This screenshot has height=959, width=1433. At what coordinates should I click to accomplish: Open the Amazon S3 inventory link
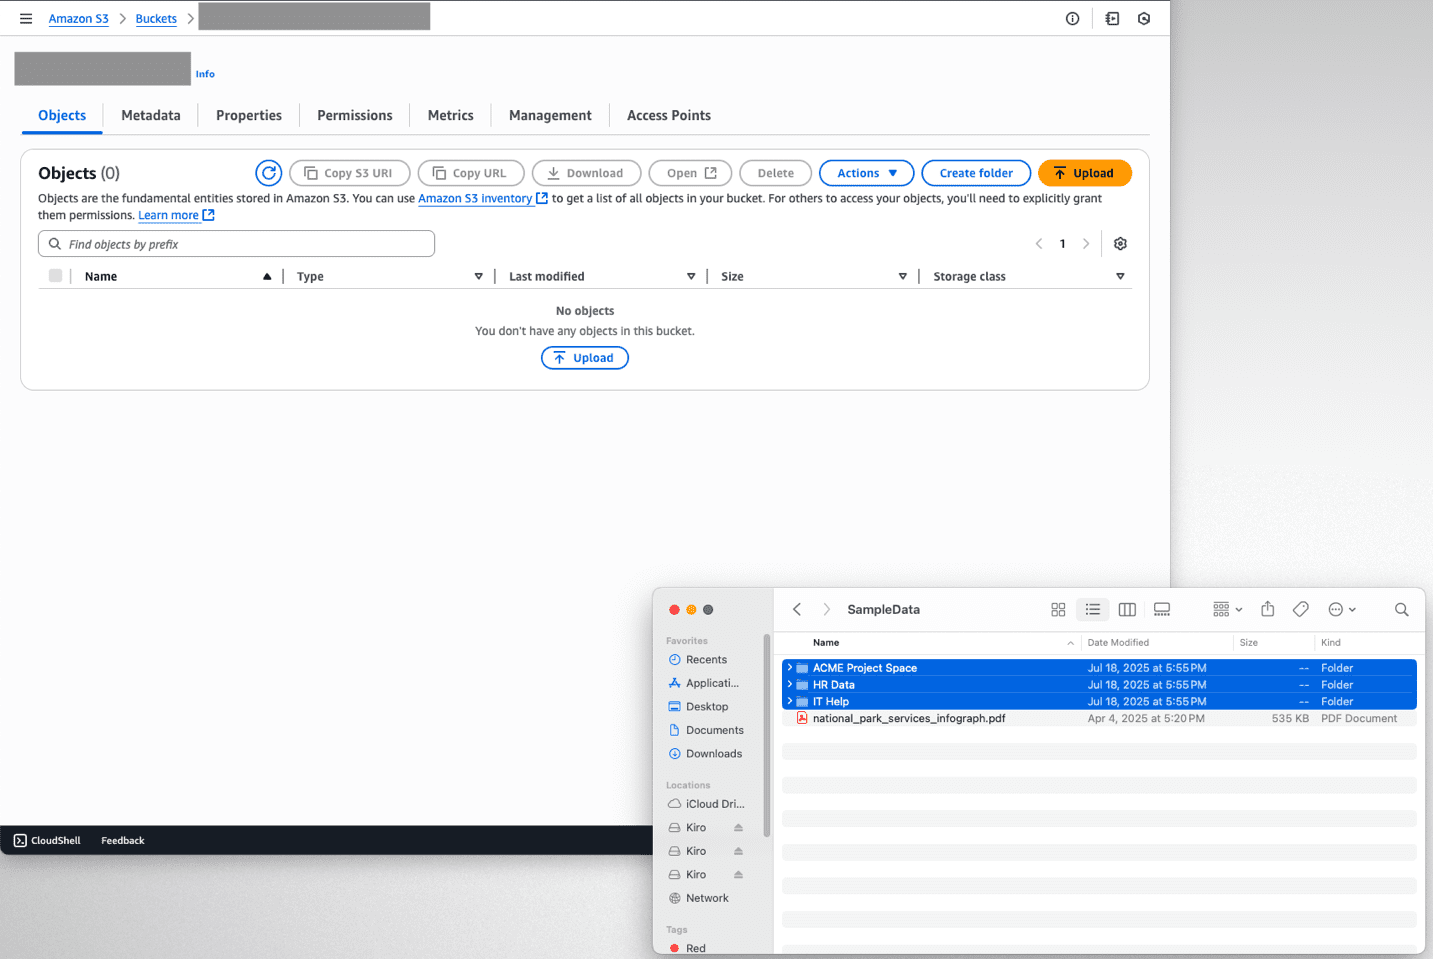point(475,199)
